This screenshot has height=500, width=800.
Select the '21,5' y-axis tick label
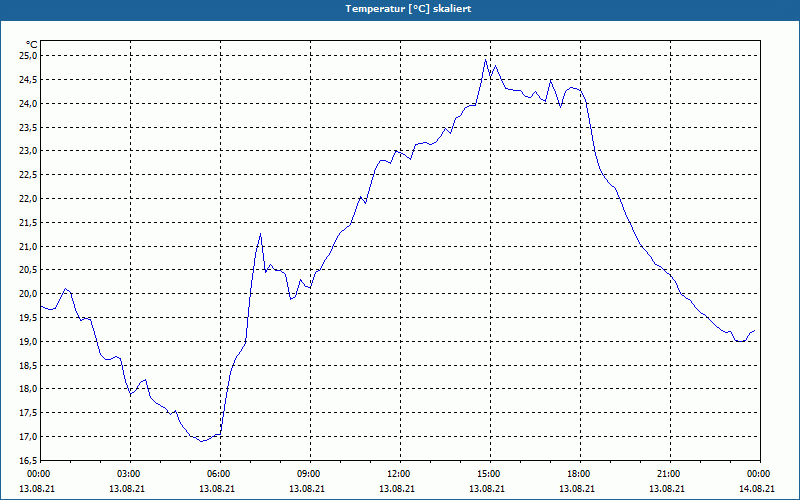(x=28, y=222)
